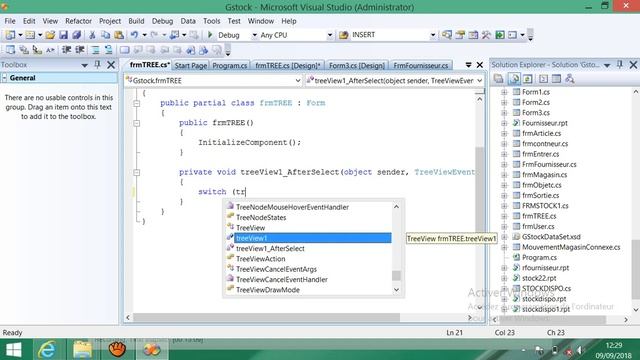Select frmMagasin.cs in Solution Explorer
This screenshot has width=640, height=360.
(544, 175)
